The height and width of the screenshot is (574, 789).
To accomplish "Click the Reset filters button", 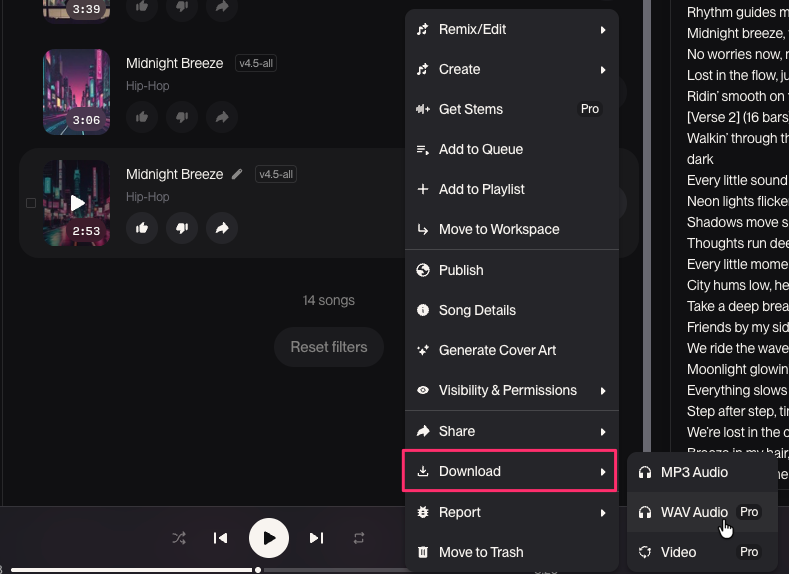I will pos(329,347).
